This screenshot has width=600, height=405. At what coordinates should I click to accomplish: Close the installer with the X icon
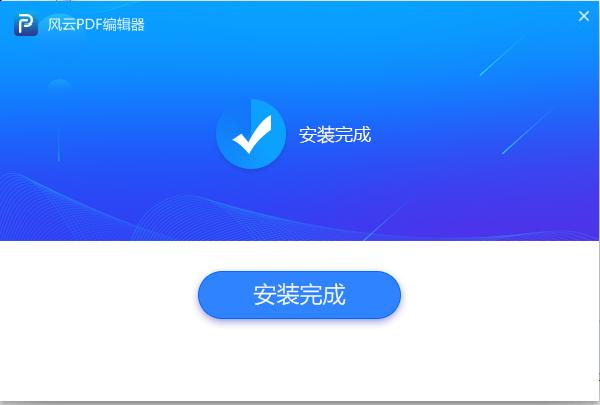(x=584, y=16)
